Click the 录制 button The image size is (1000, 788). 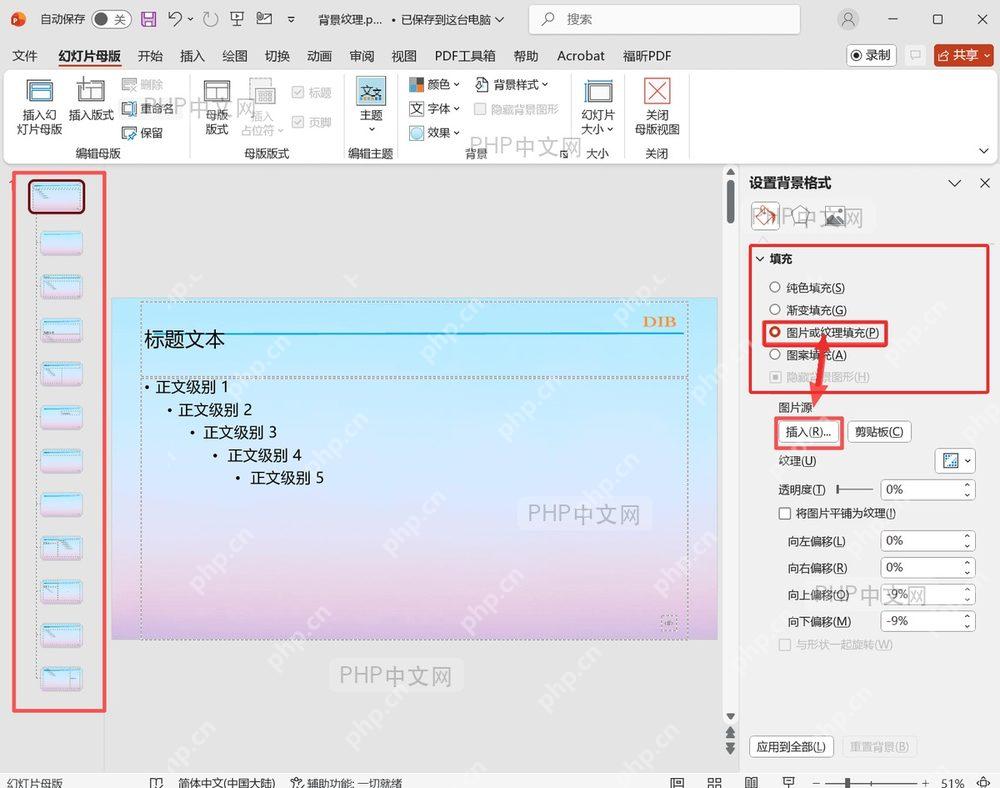[x=871, y=55]
